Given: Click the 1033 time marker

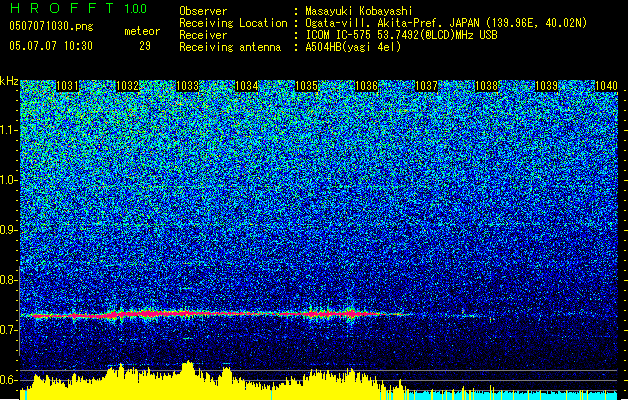Looking at the screenshot, I should (x=187, y=86).
